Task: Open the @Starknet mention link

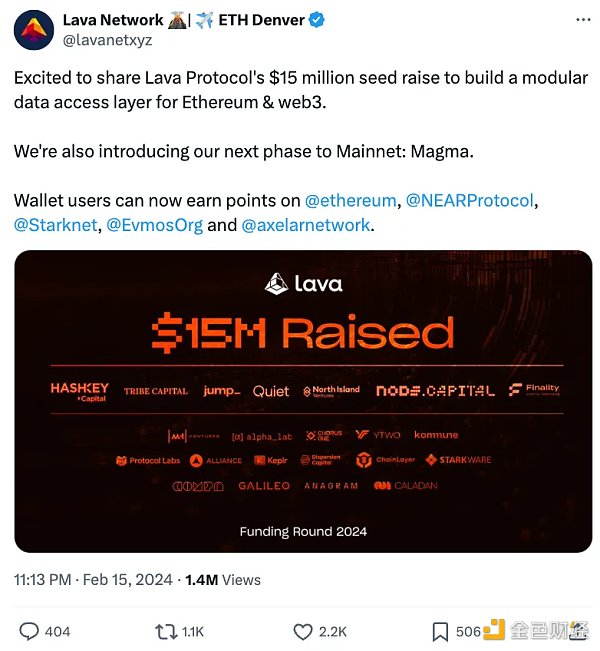Action: (x=56, y=225)
